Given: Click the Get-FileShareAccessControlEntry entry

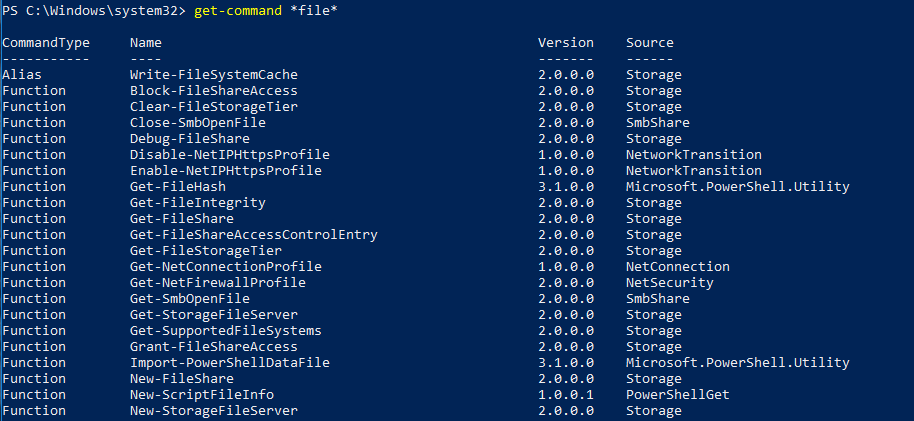Looking at the screenshot, I should point(254,235).
